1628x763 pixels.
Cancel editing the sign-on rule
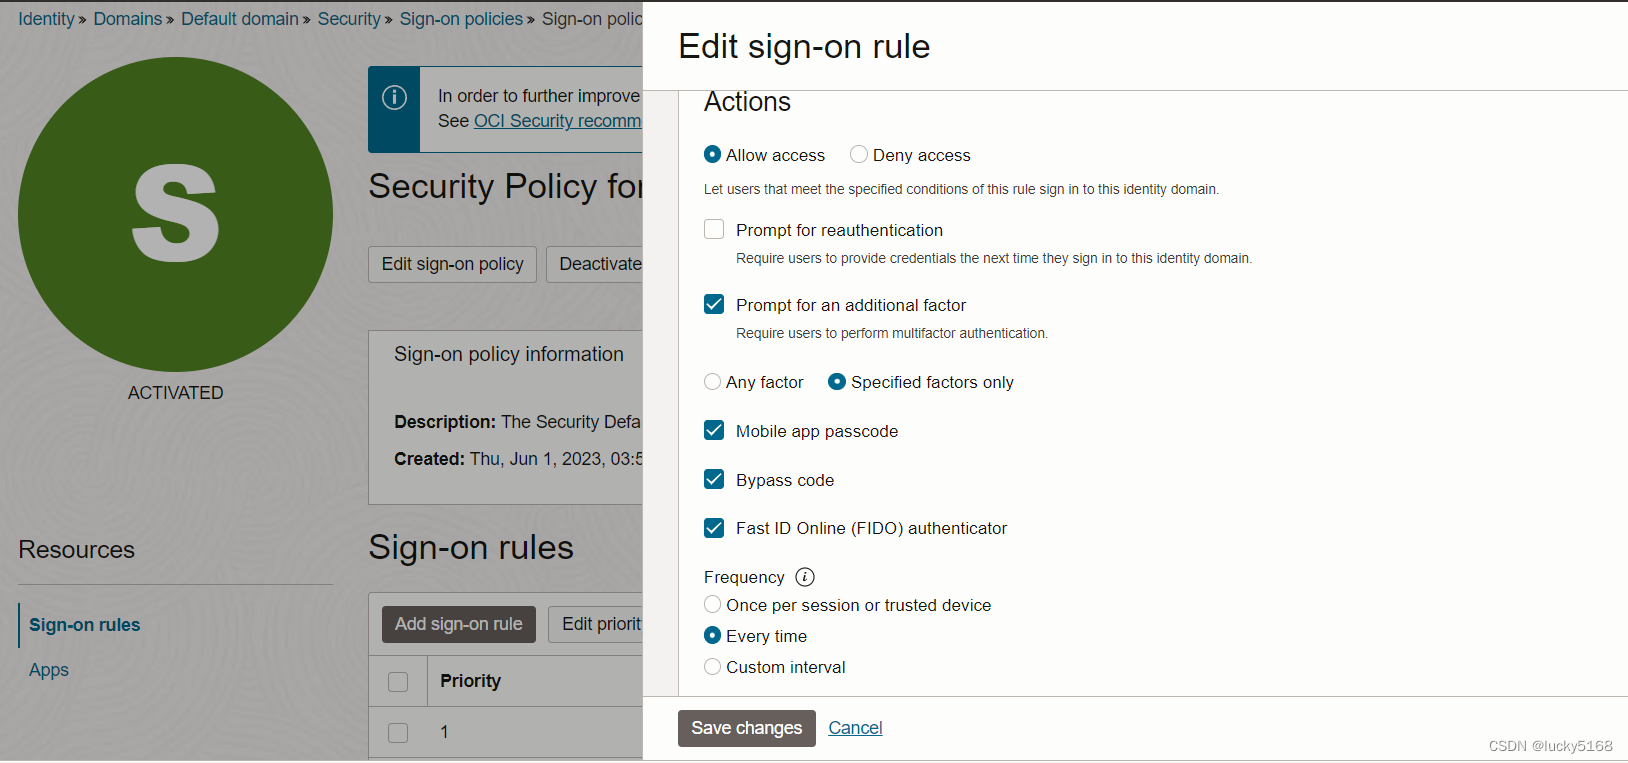coord(855,728)
